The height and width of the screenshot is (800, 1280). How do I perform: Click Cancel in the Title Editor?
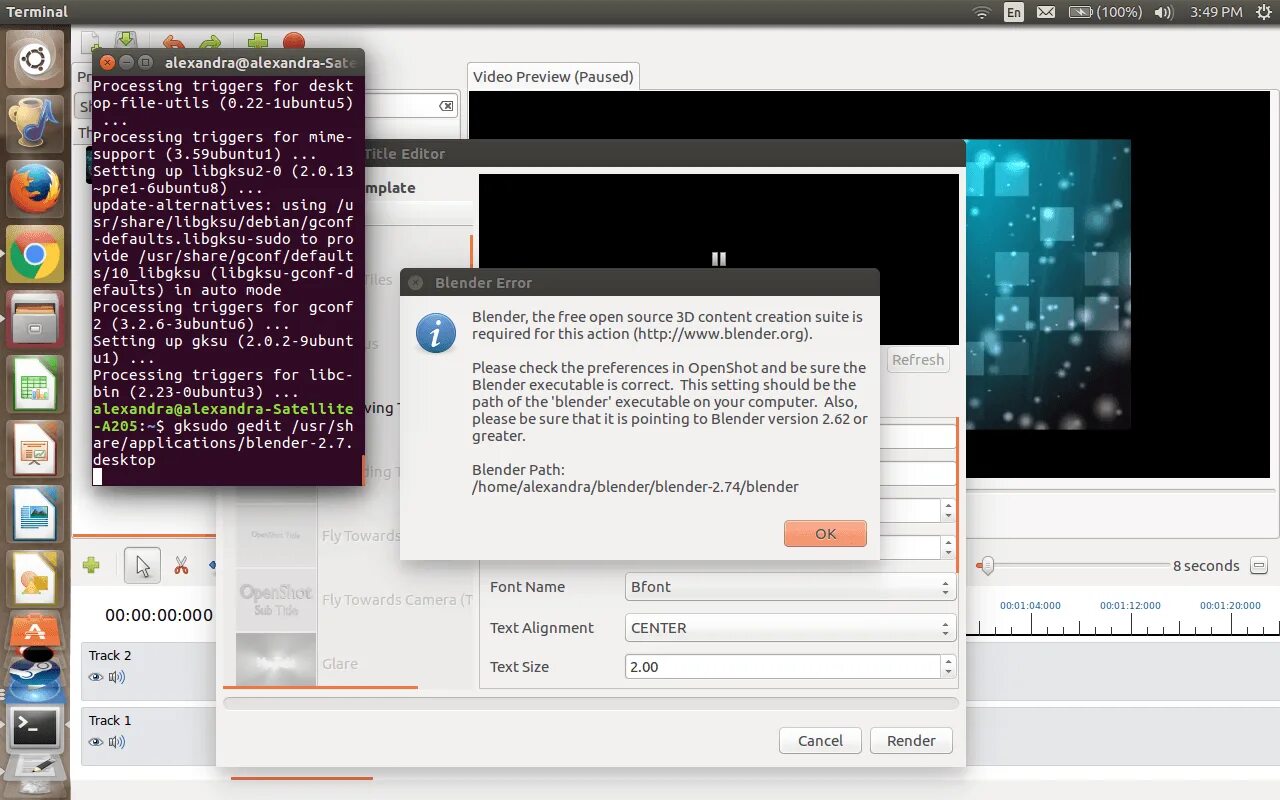click(820, 741)
